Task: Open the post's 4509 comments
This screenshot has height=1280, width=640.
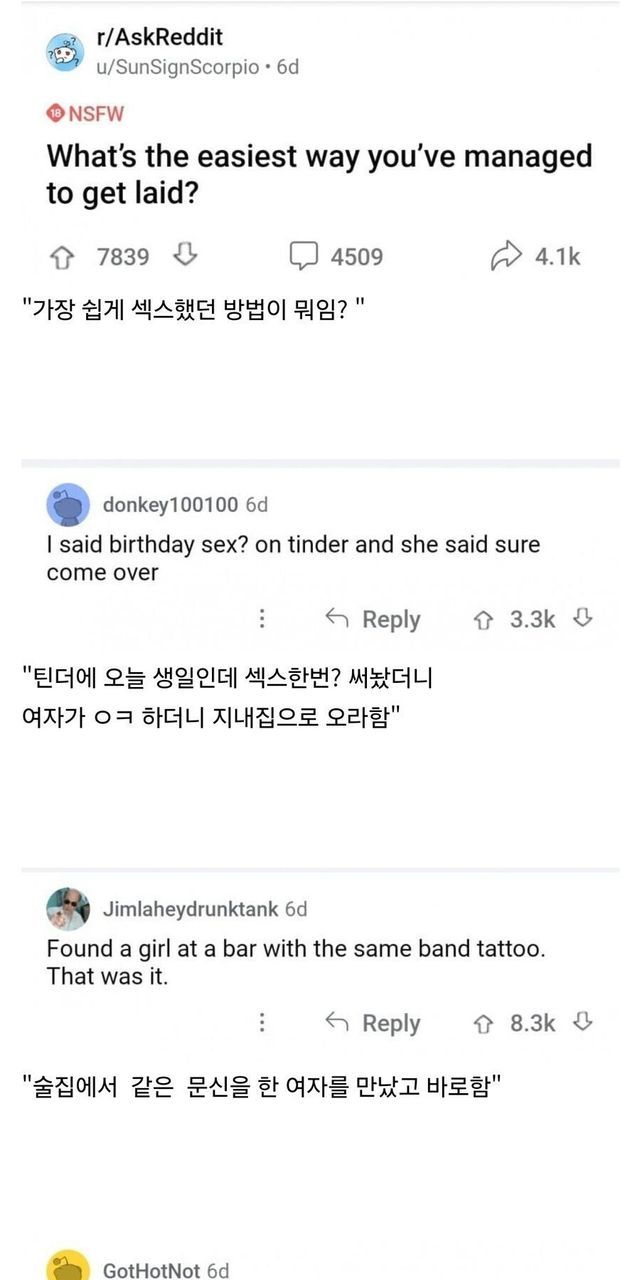Action: 336,257
